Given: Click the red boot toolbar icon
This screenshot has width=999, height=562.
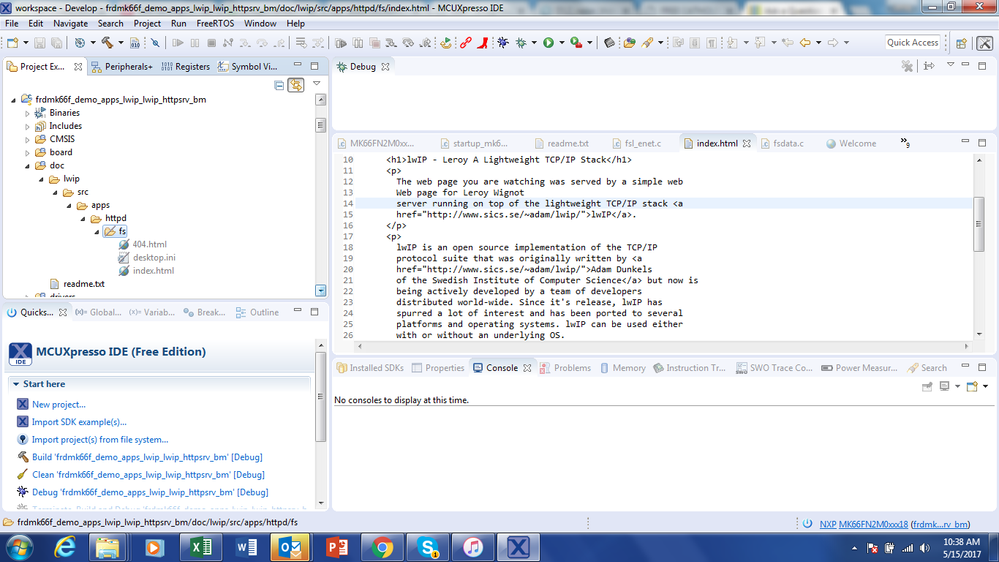Looking at the screenshot, I should pyautogui.click(x=483, y=43).
